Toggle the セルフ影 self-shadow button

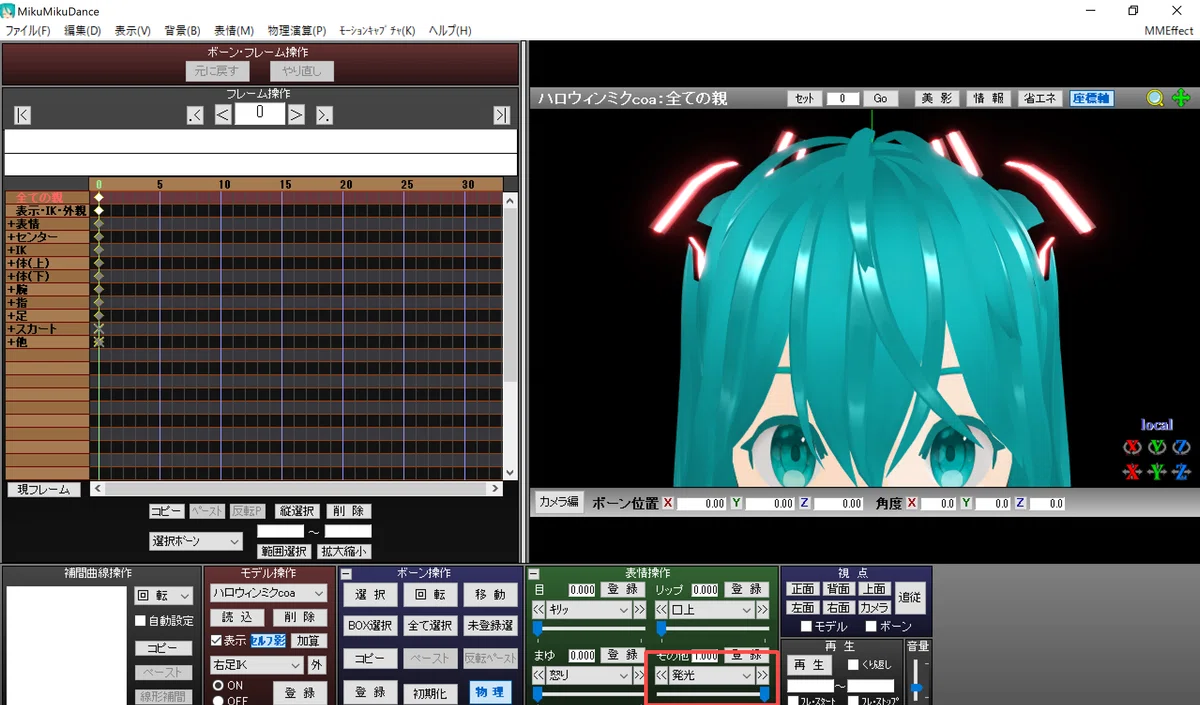pos(267,640)
